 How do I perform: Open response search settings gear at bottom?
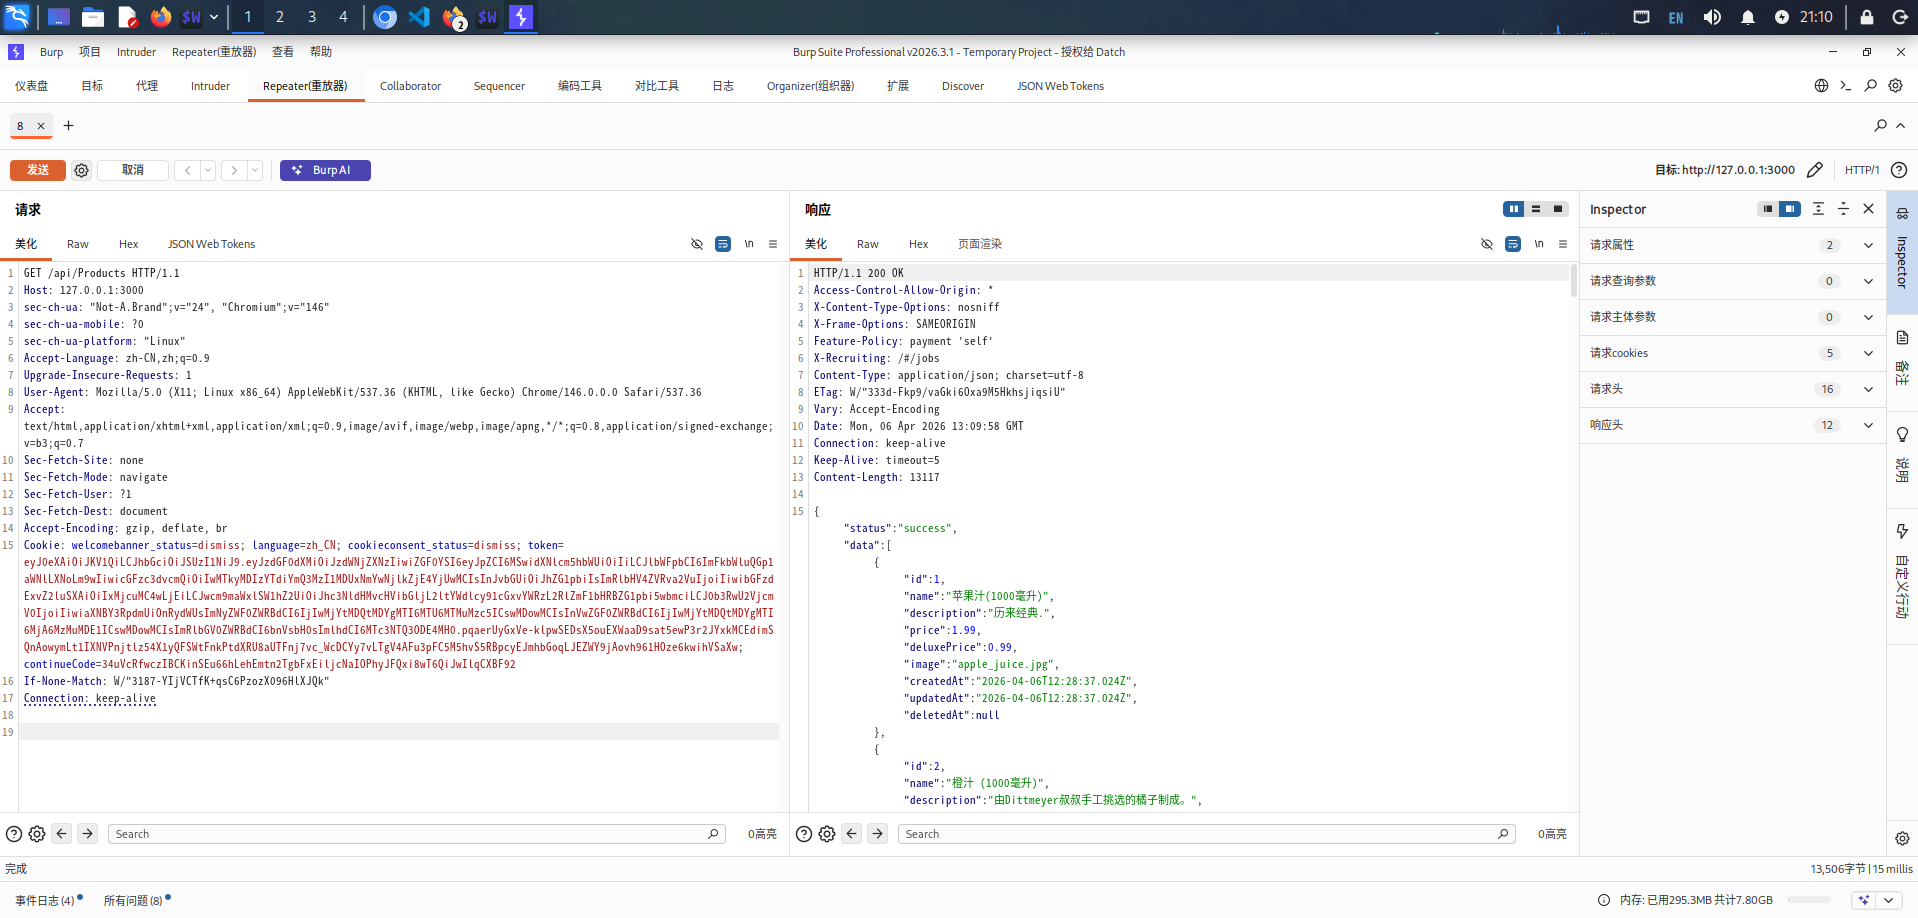827,834
